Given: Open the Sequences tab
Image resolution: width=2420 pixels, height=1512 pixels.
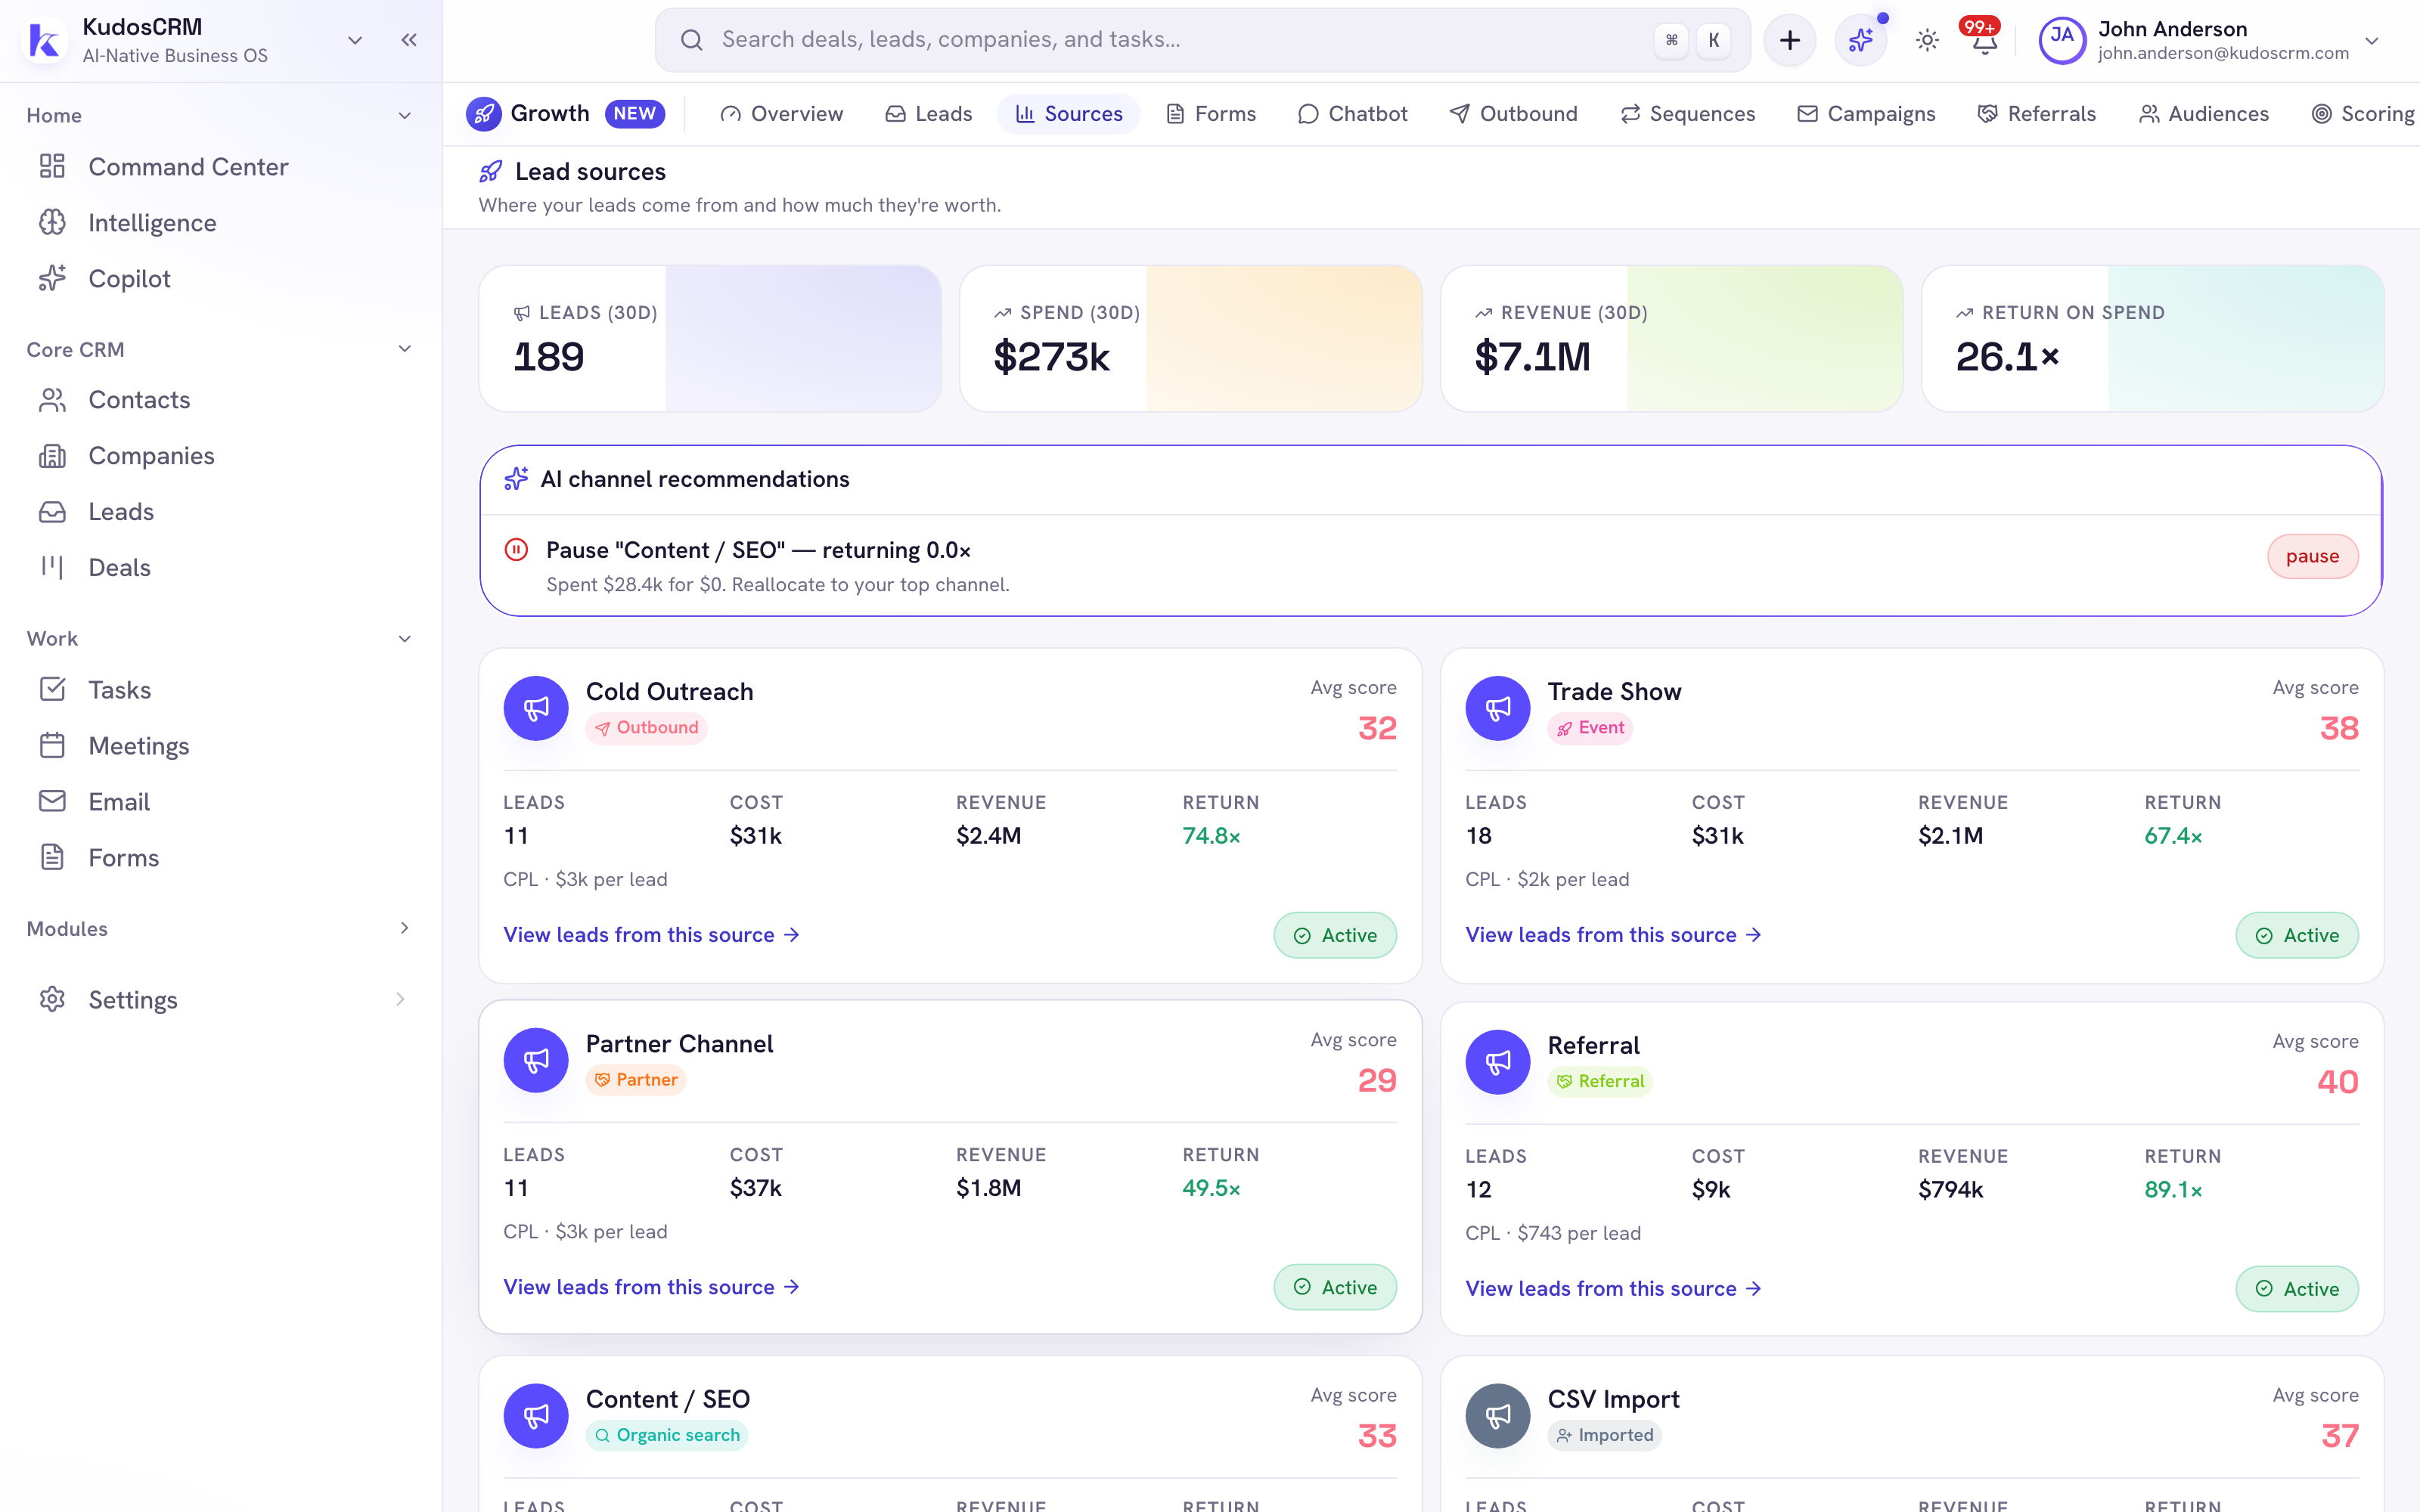Looking at the screenshot, I should [x=1688, y=114].
